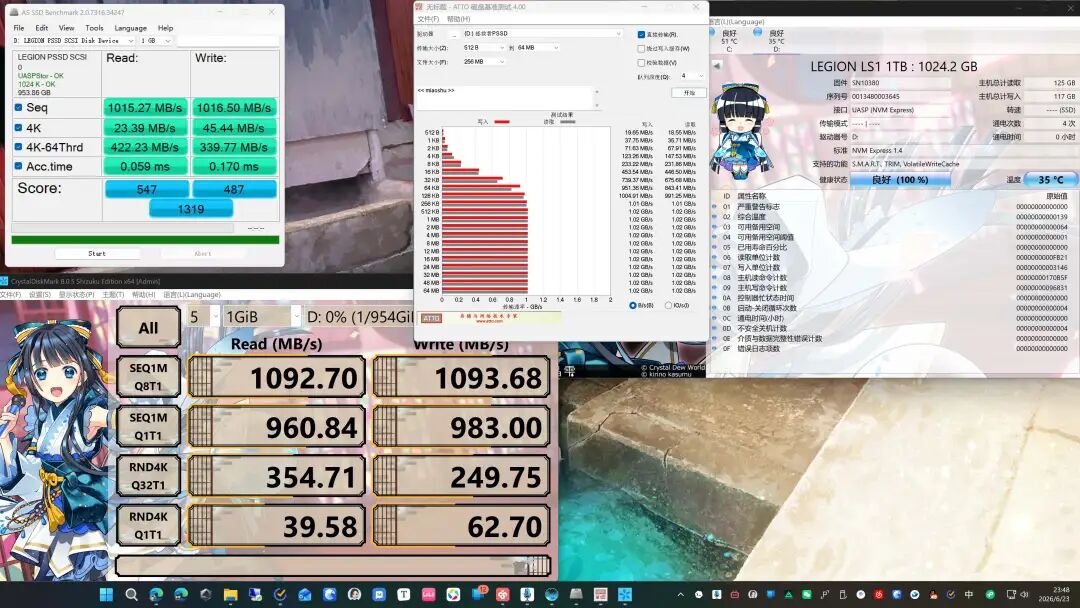Open the File menu in AS SSD
The image size is (1080, 608).
click(x=19, y=28)
